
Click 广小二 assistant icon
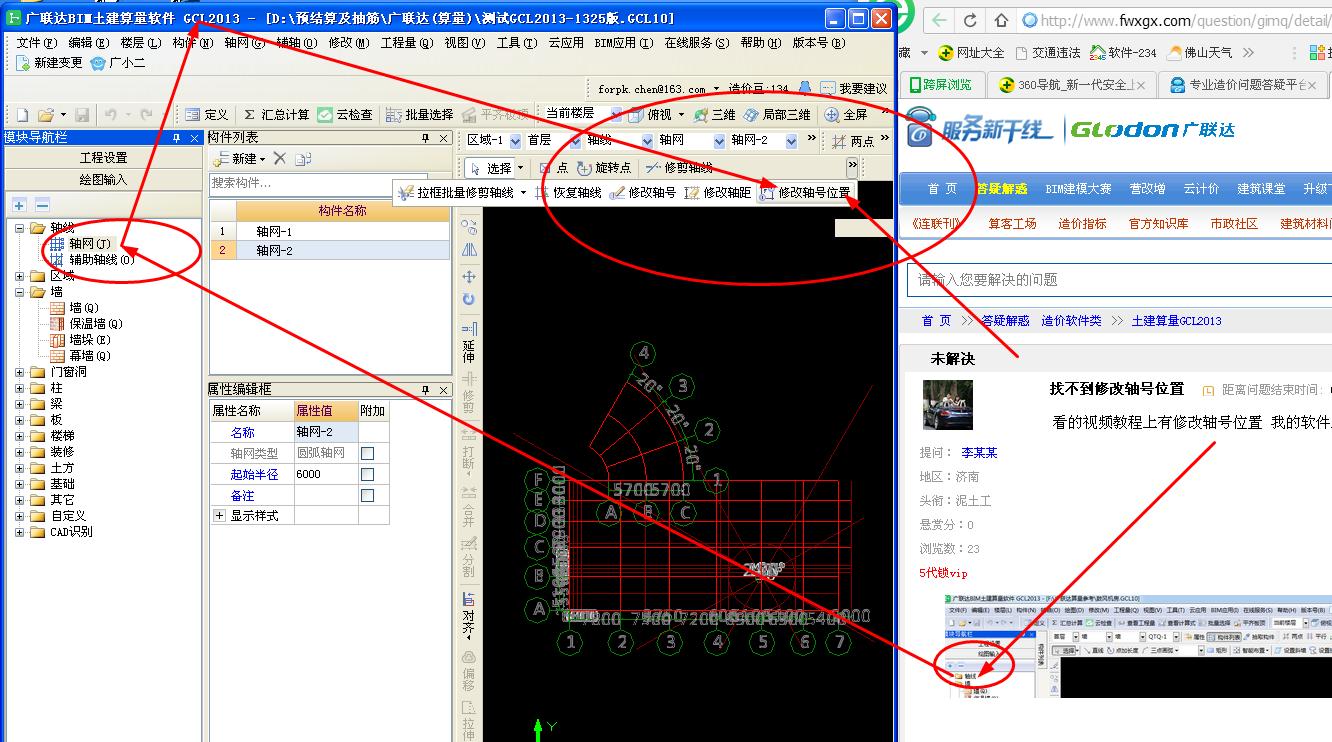(118, 62)
